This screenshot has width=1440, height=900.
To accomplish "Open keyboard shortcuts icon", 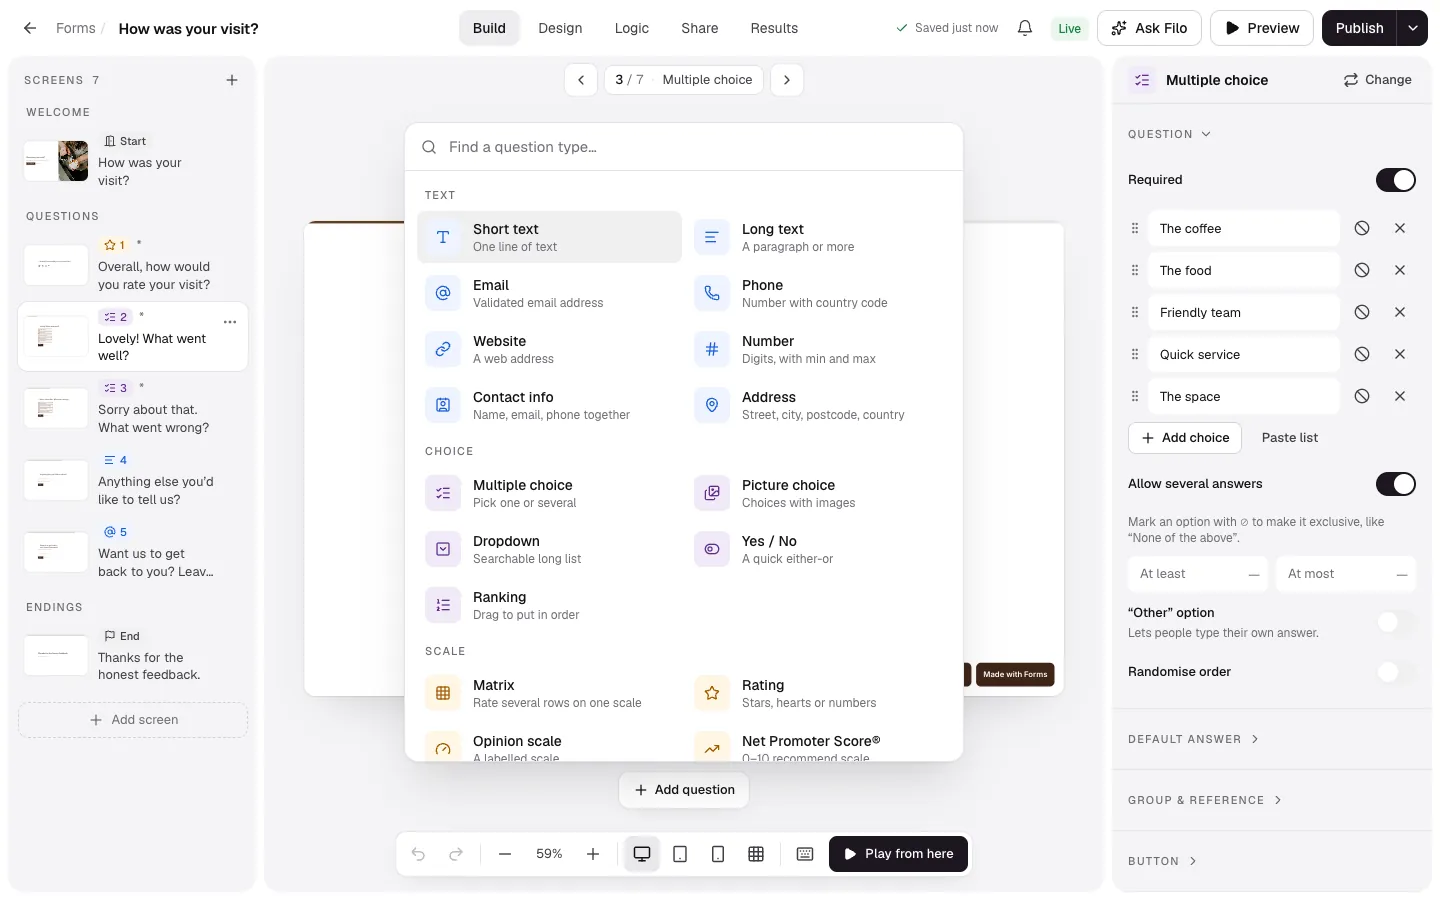I will [805, 854].
